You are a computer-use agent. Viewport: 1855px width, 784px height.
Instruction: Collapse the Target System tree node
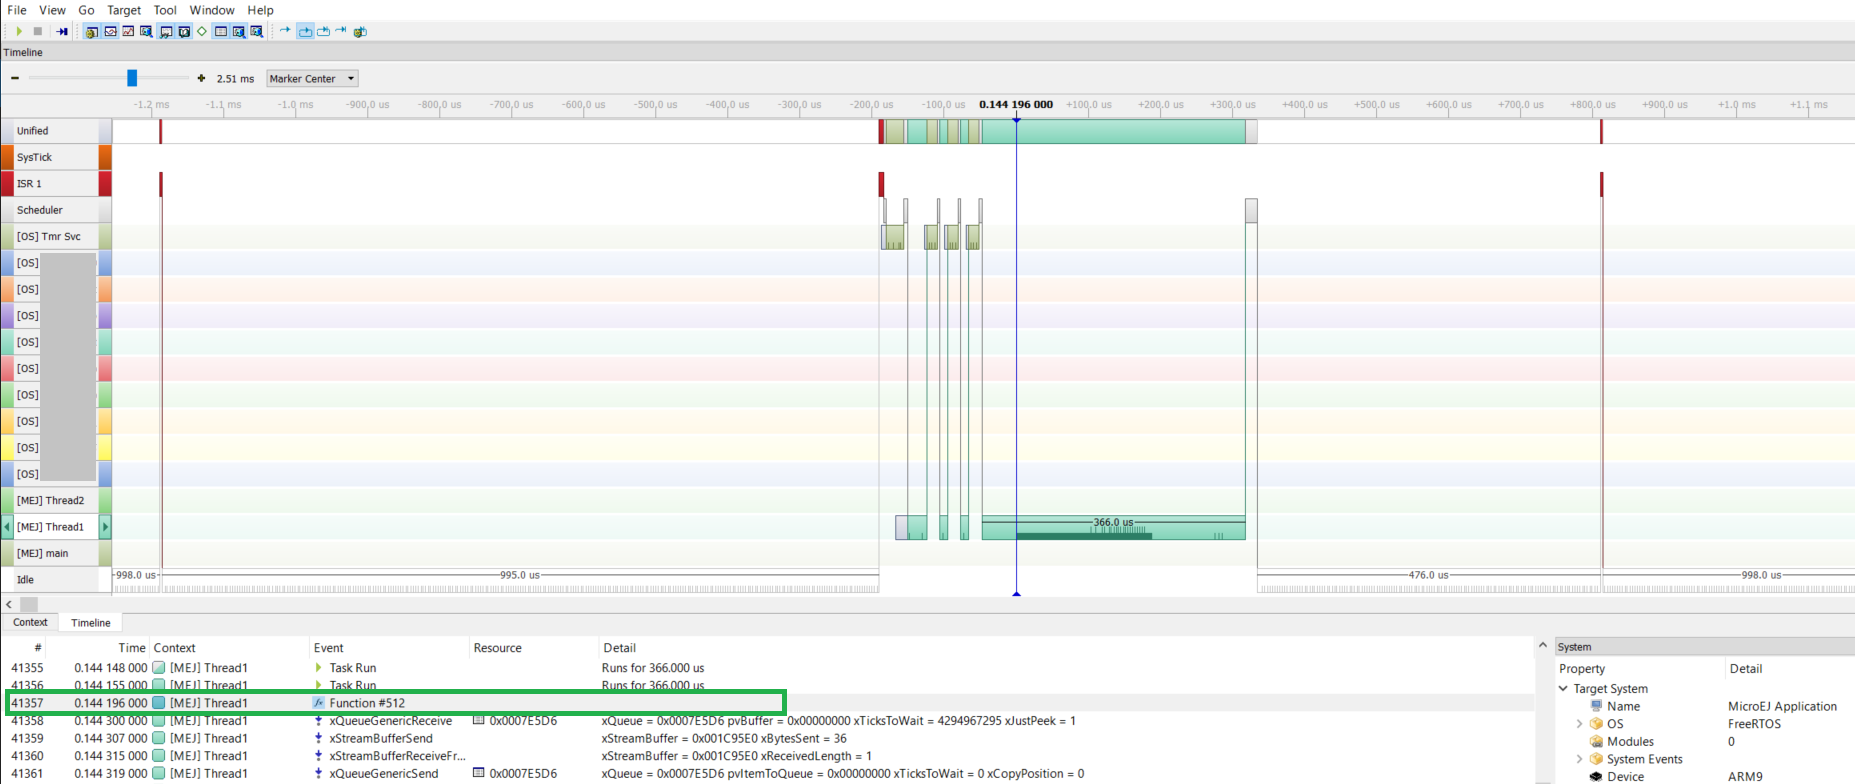tap(1564, 689)
